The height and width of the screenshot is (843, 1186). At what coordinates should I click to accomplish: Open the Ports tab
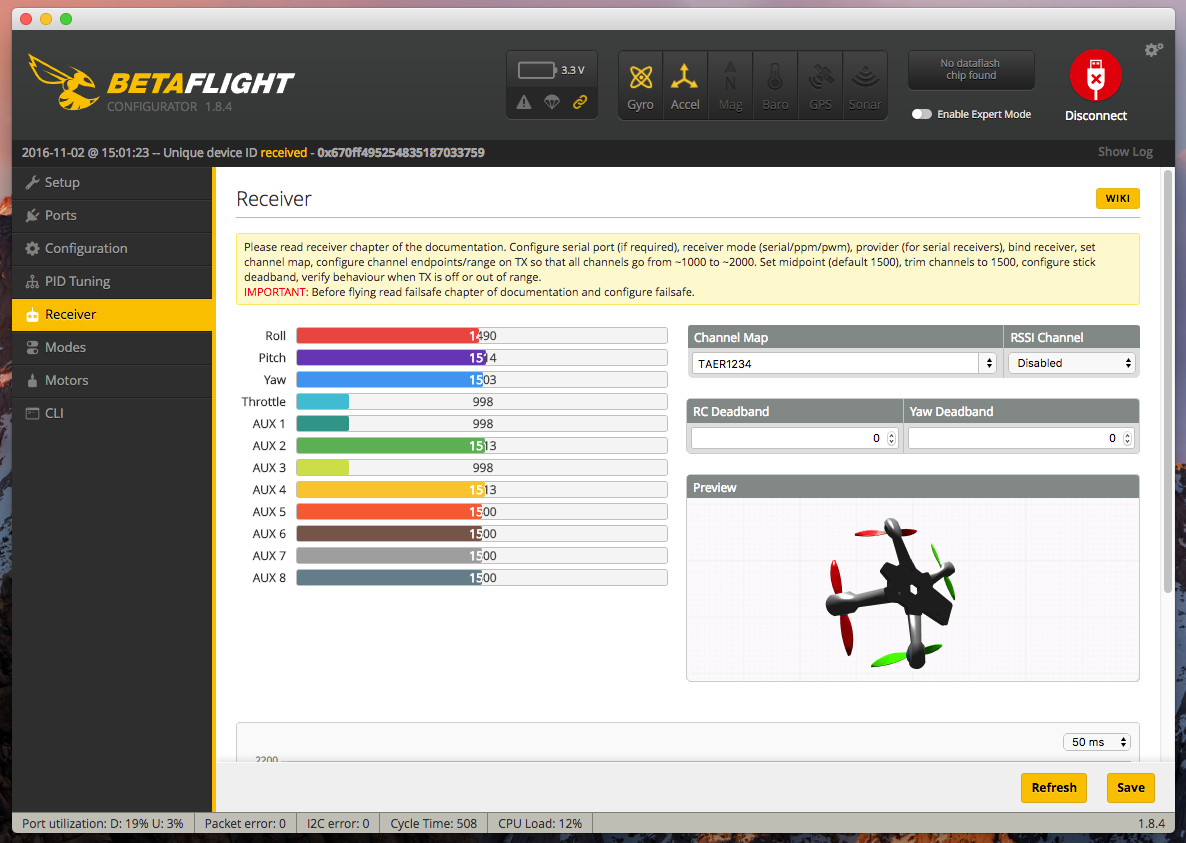pos(112,215)
